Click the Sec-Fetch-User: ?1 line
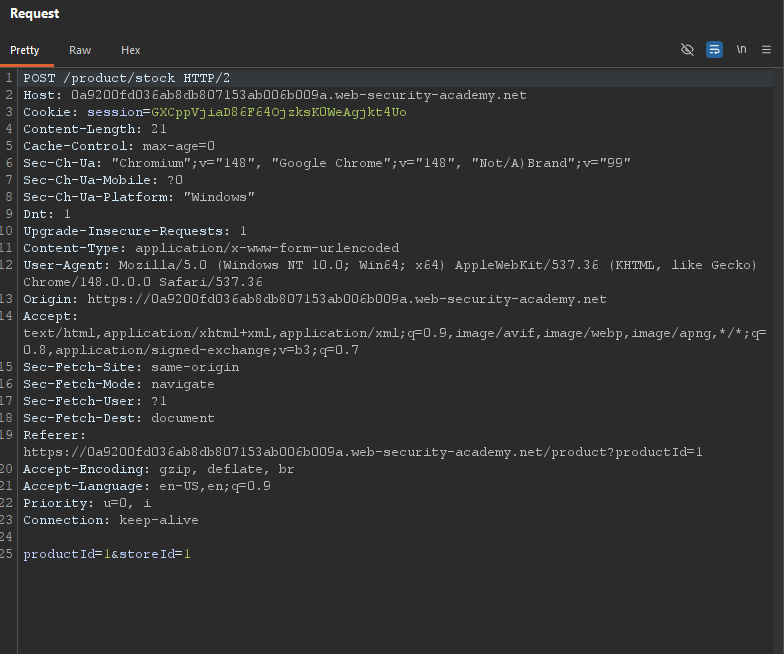784x654 pixels. (95, 401)
